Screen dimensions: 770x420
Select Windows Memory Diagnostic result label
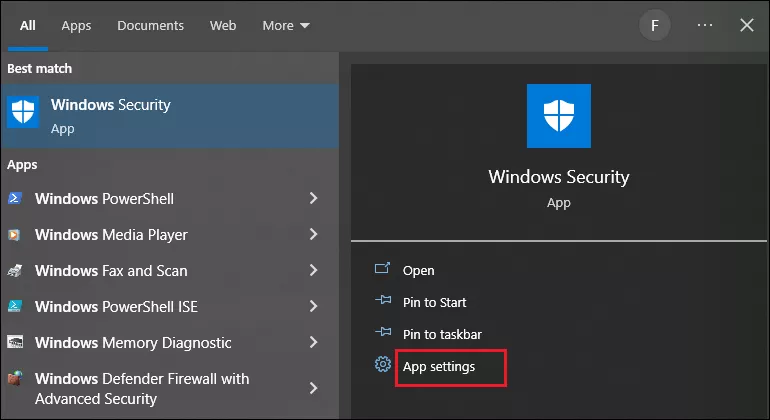click(x=133, y=342)
